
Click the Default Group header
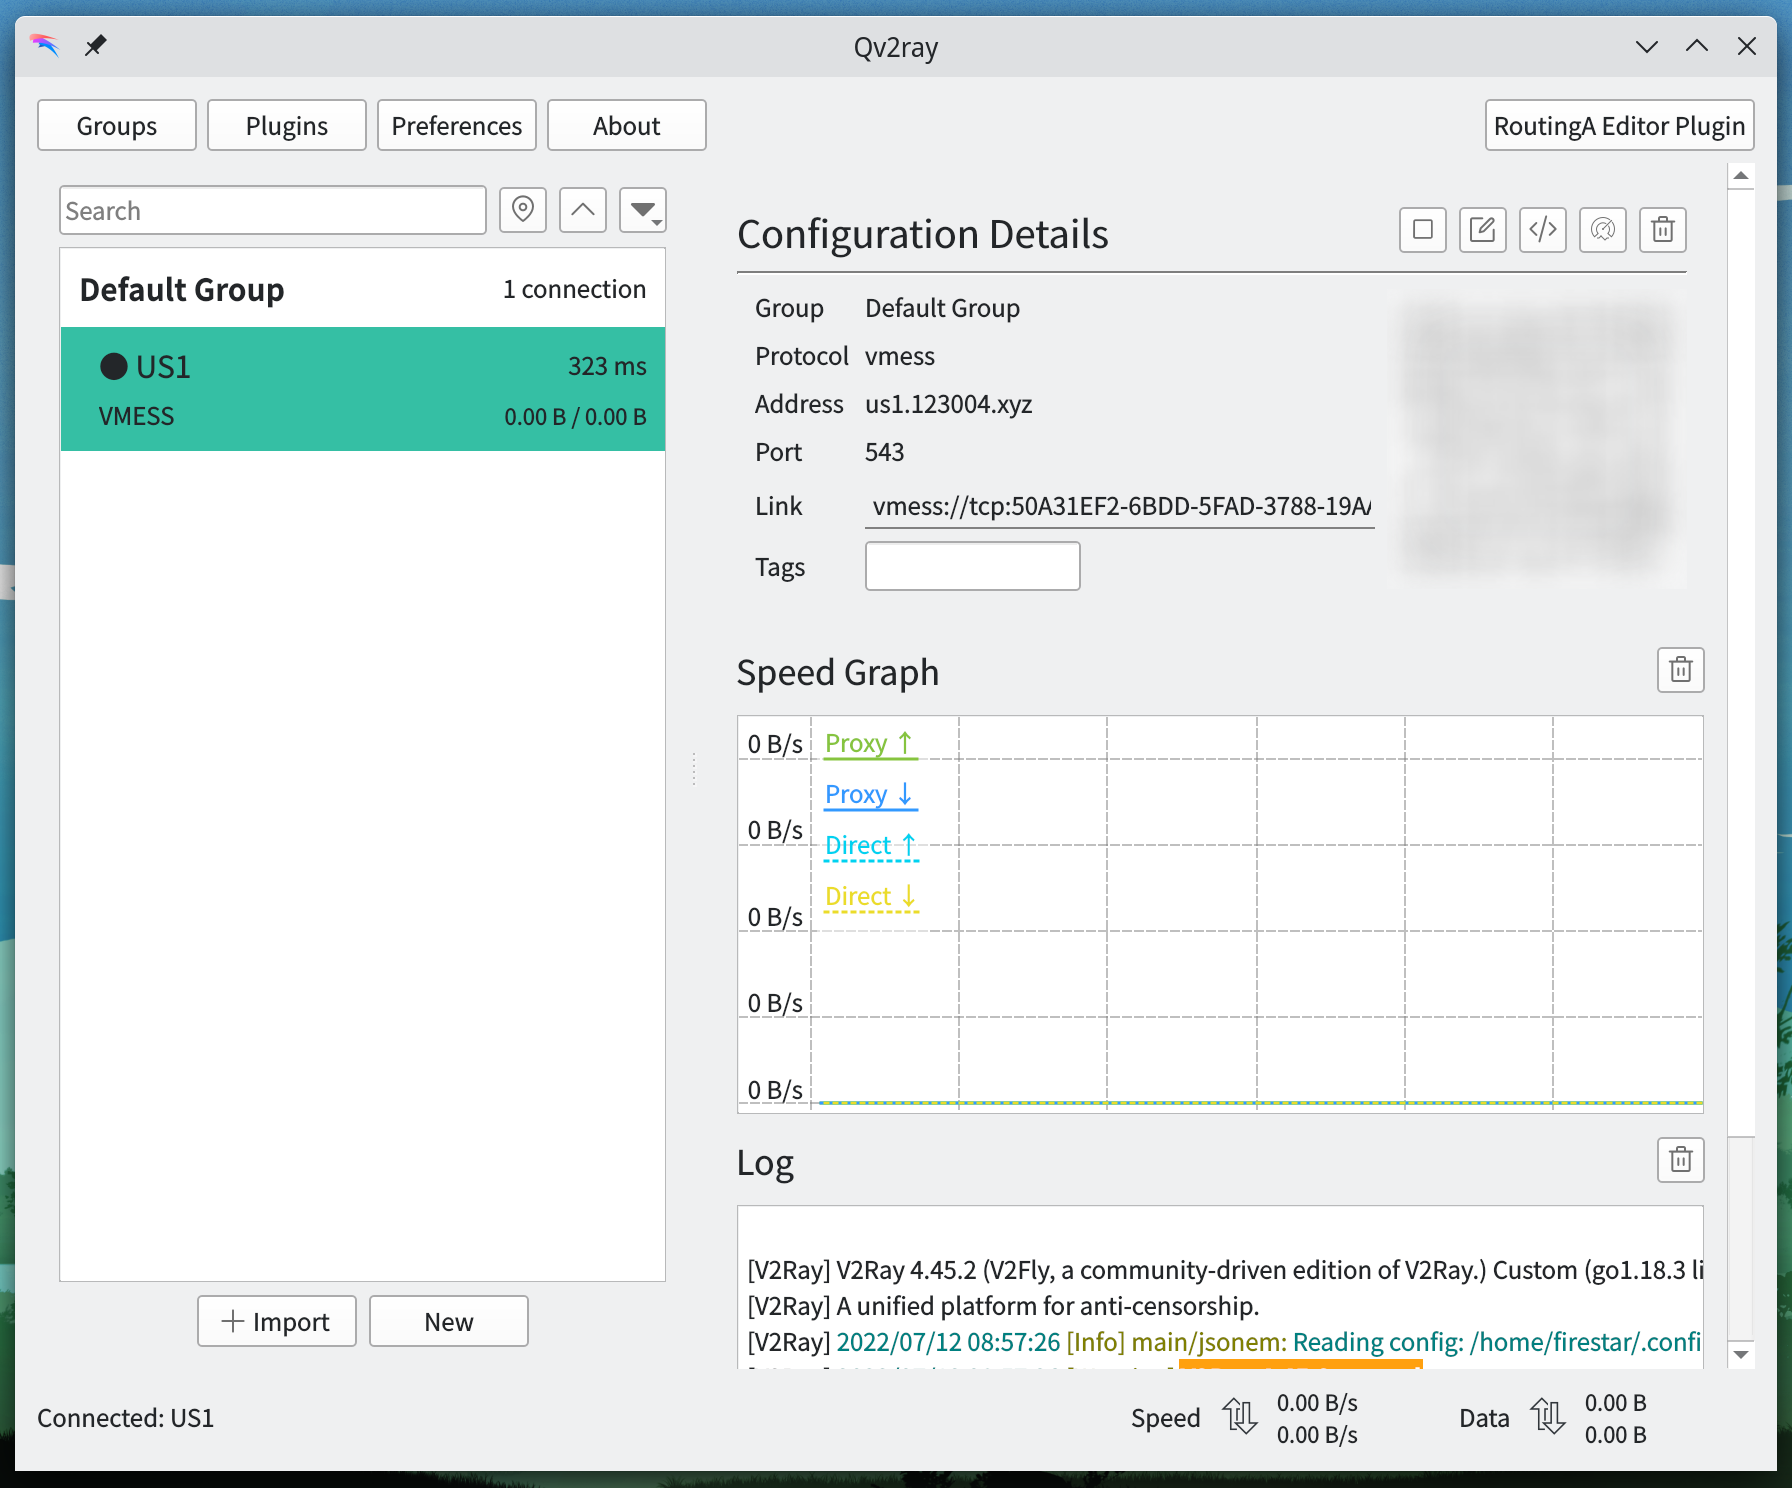[363, 289]
